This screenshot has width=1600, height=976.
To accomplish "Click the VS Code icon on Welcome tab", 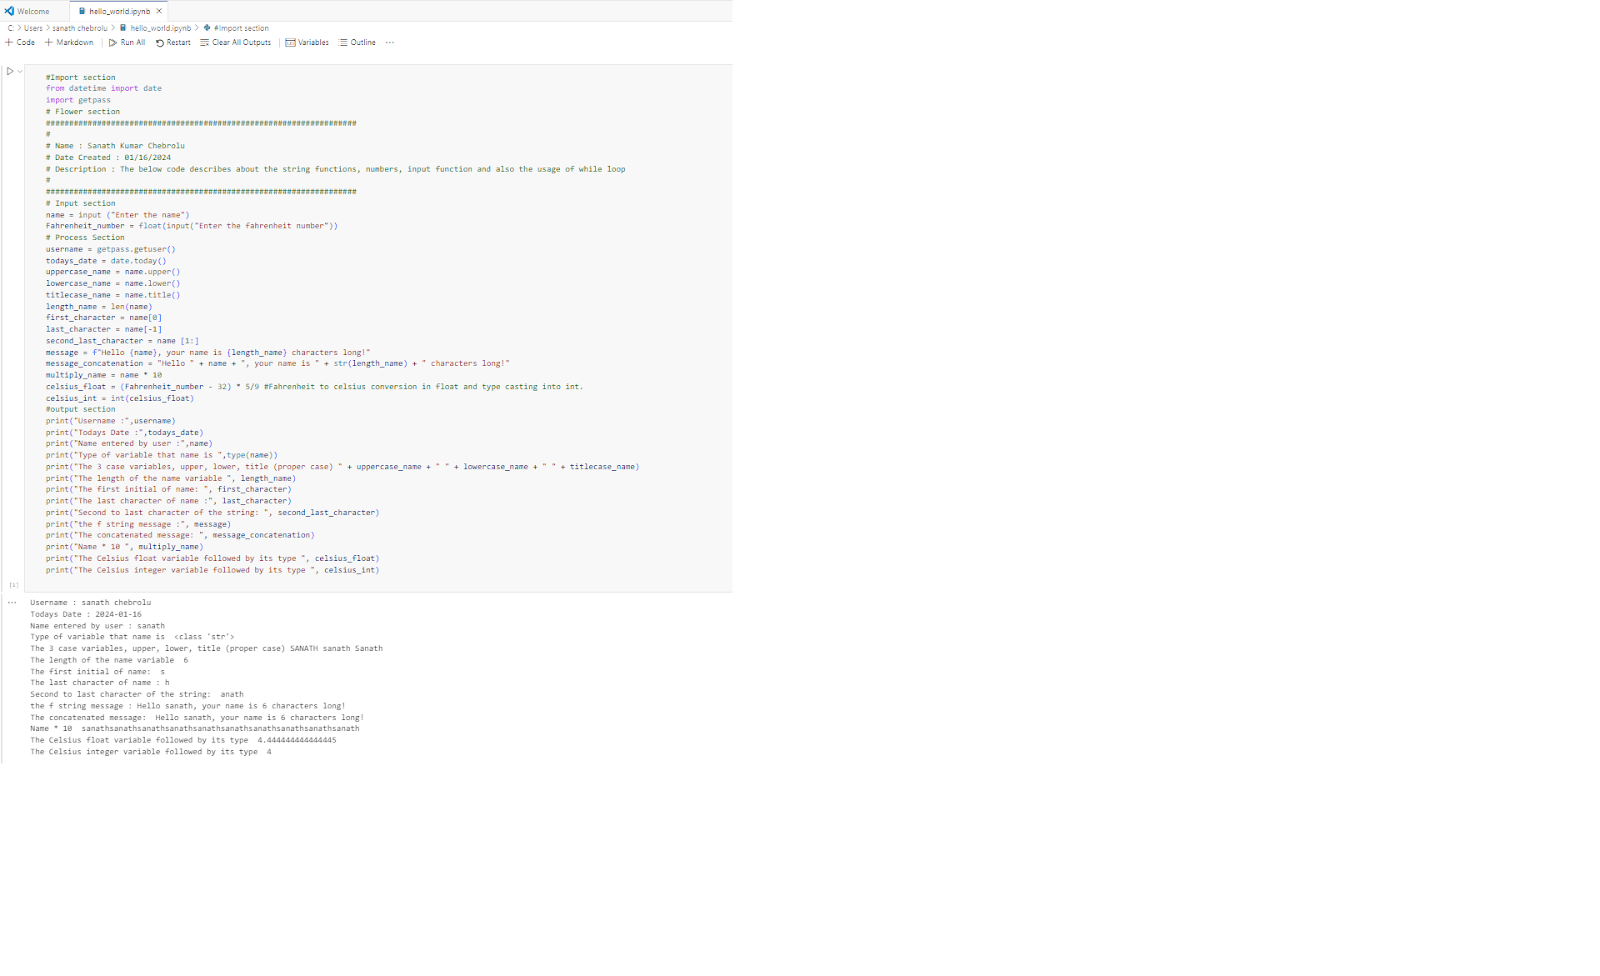I will pyautogui.click(x=9, y=11).
